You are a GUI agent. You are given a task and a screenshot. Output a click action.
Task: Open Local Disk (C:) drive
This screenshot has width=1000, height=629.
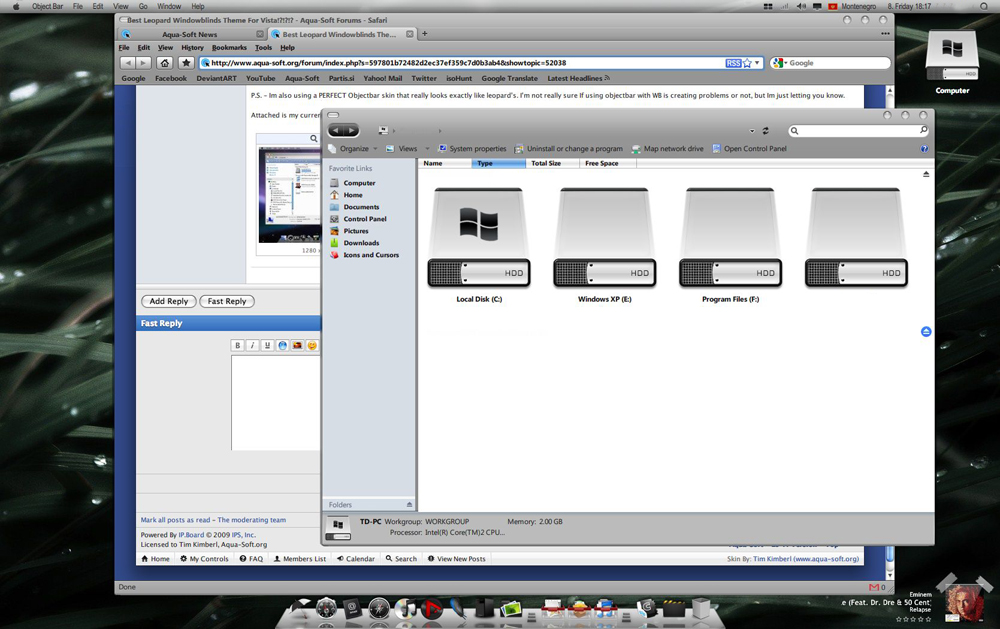479,245
